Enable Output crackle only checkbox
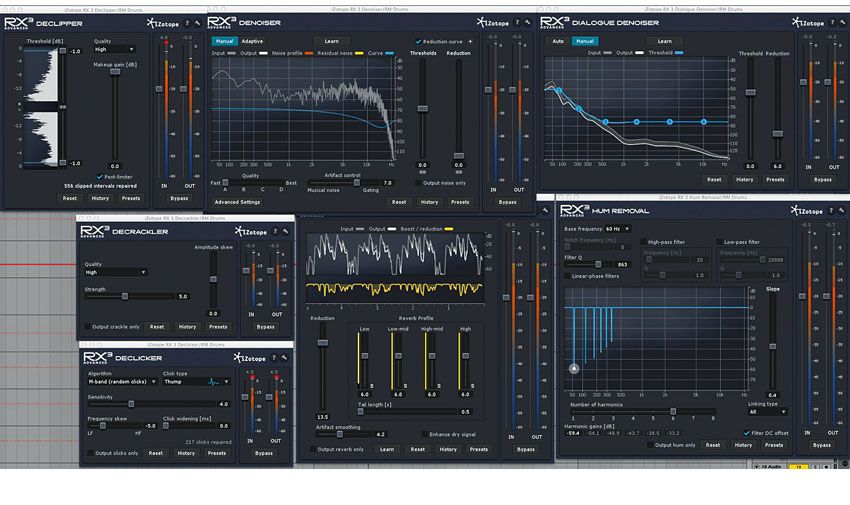850x505 pixels. tap(87, 327)
